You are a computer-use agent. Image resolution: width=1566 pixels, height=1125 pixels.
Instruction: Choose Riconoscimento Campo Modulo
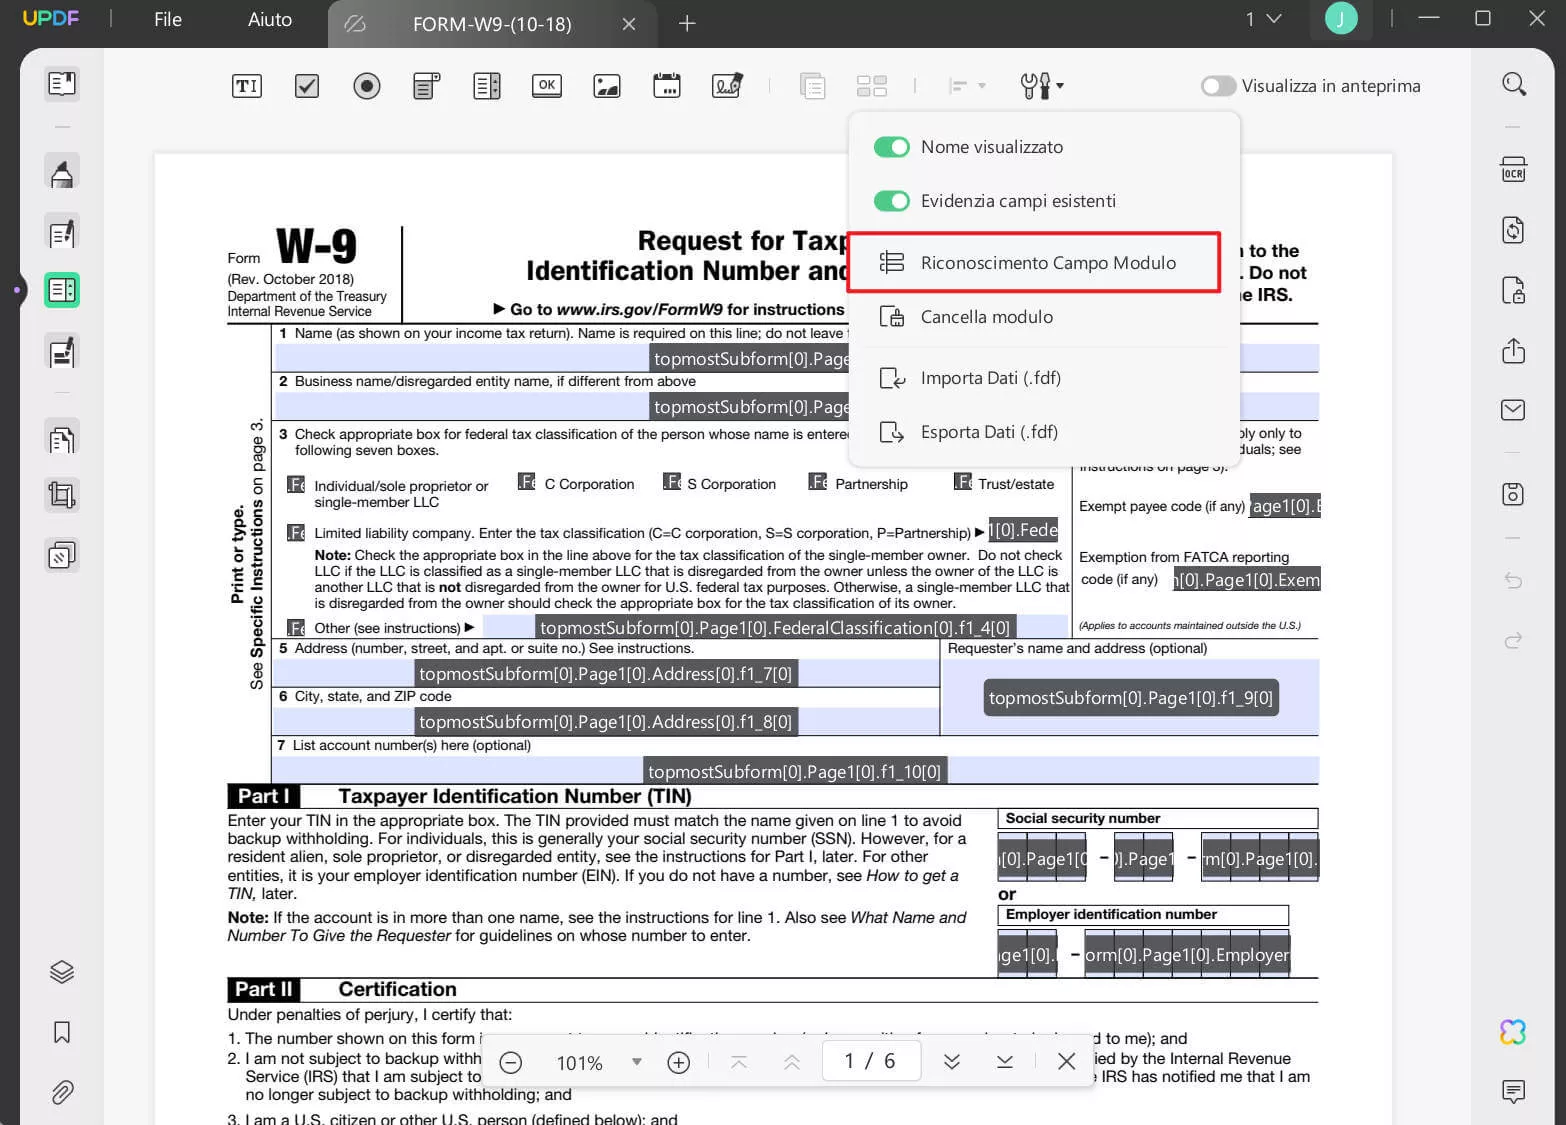coord(1034,263)
